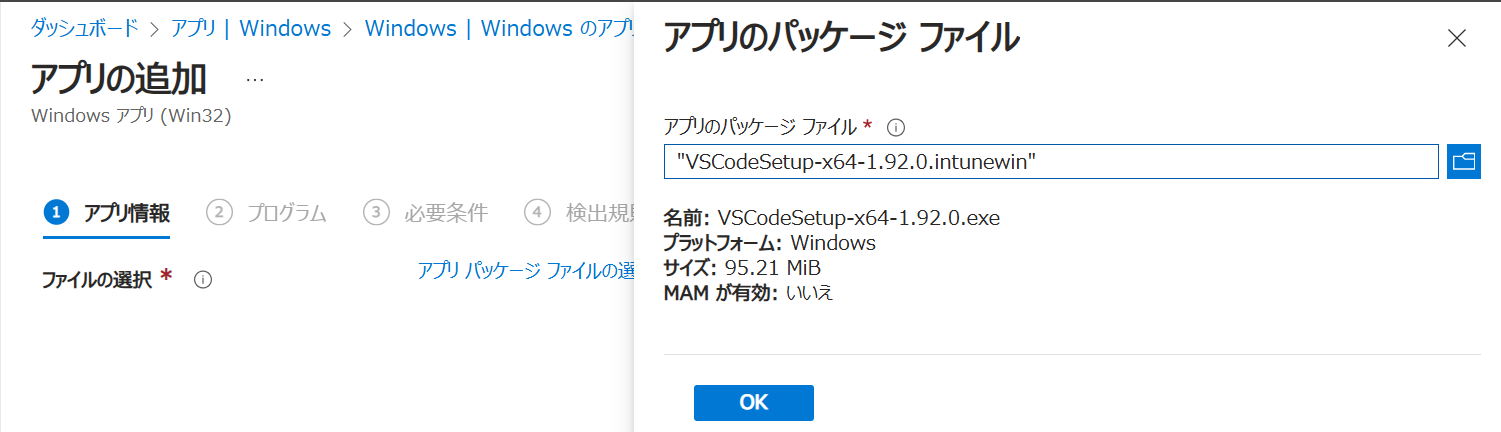
Task: Click the info icon next to ファイルの選択
Action: pyautogui.click(x=202, y=280)
